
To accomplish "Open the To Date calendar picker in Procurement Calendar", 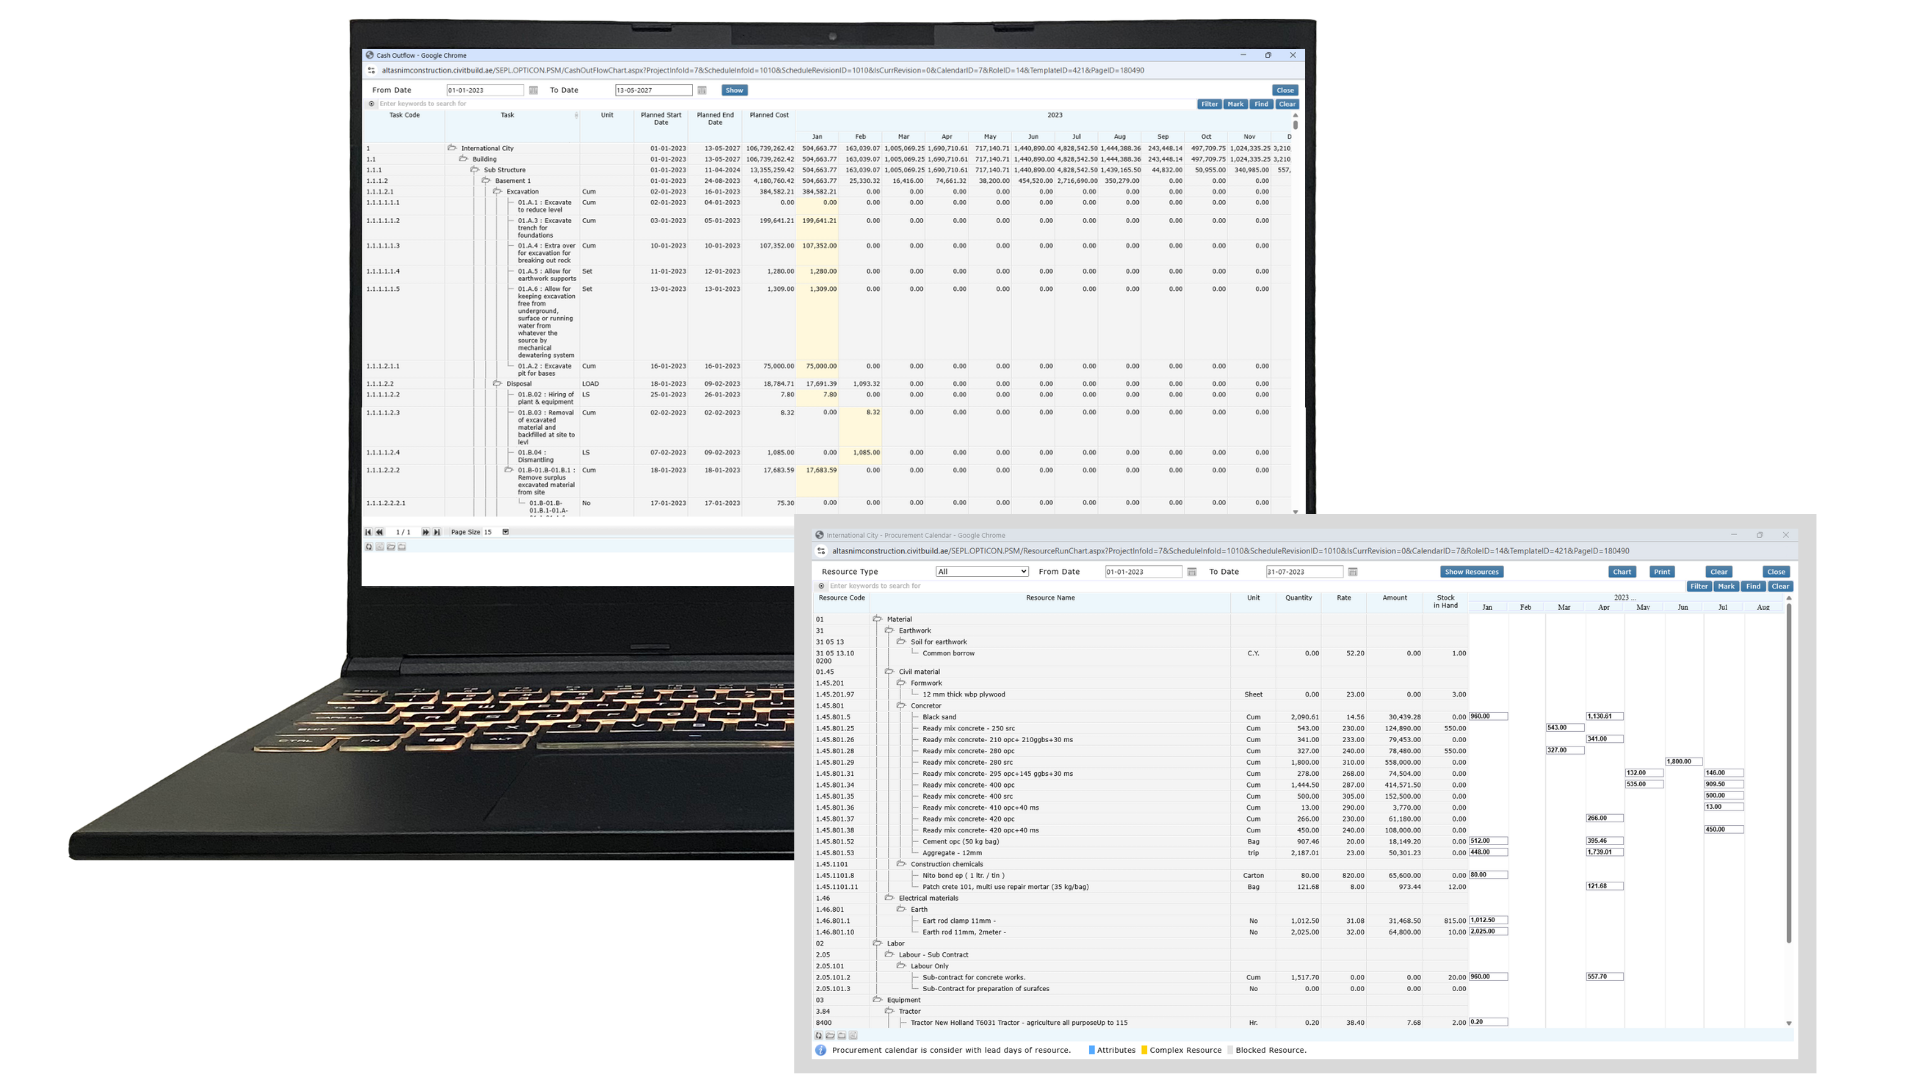I will pyautogui.click(x=1353, y=571).
